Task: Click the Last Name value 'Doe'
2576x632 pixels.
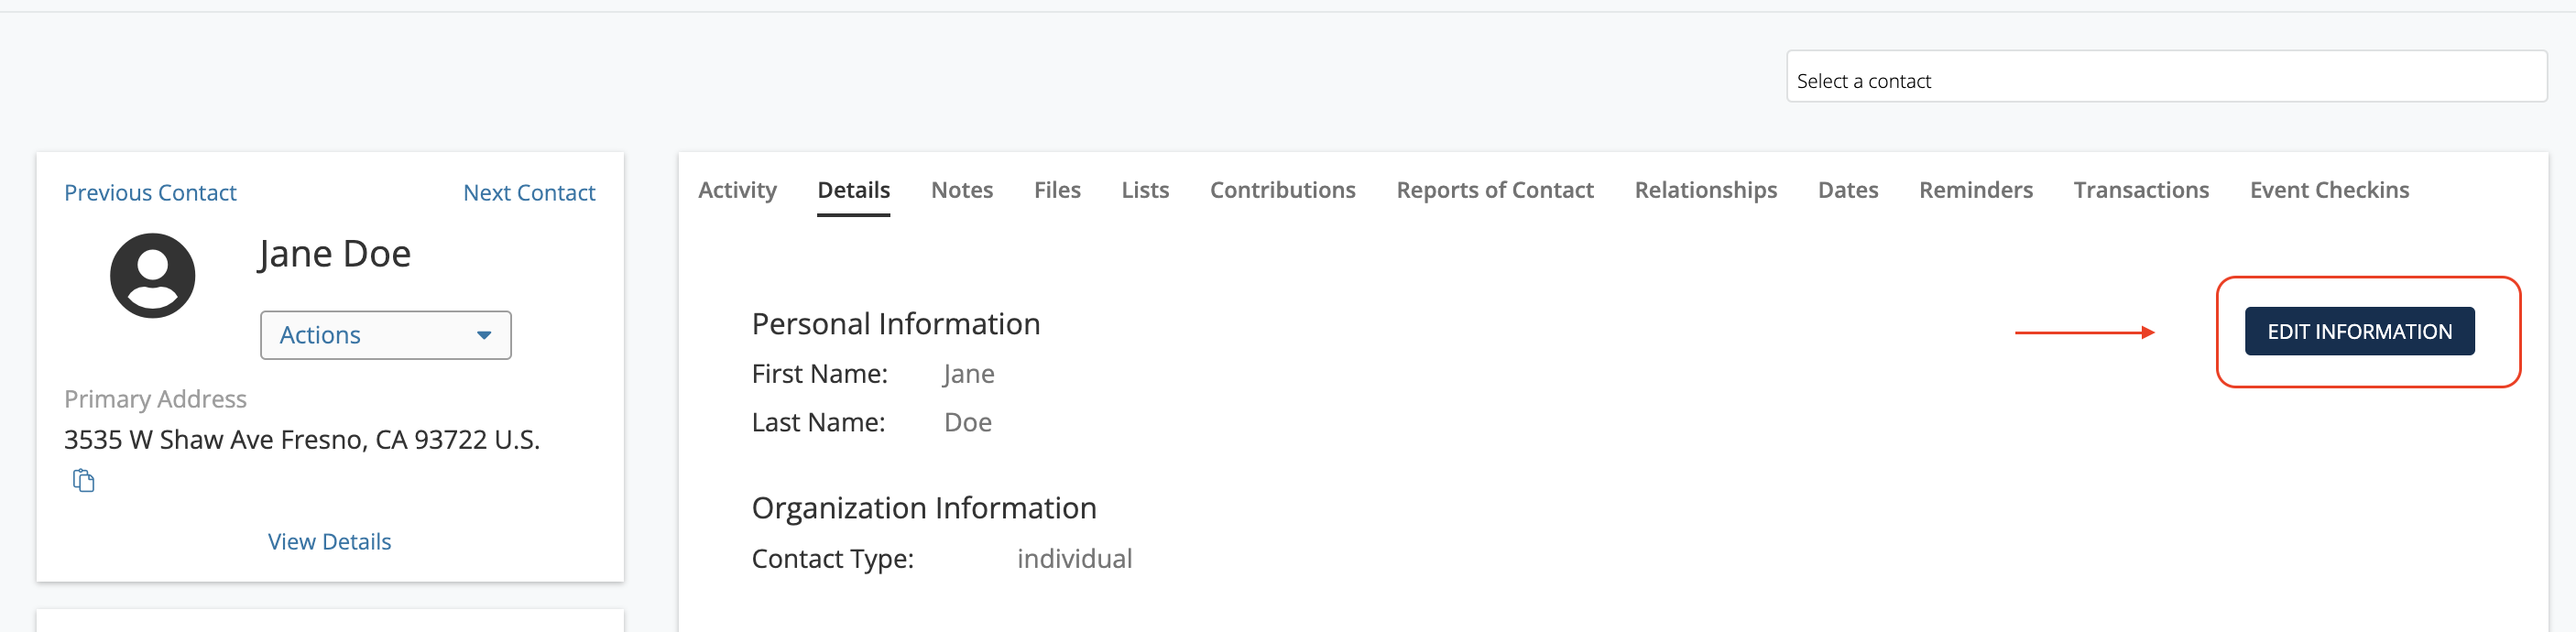Action: point(968,422)
